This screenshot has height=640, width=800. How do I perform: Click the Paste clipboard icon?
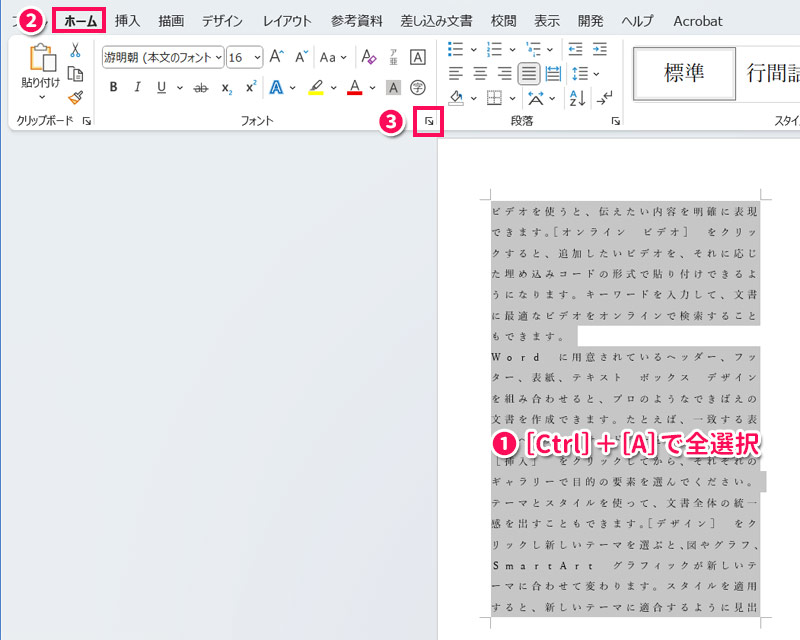point(42,57)
